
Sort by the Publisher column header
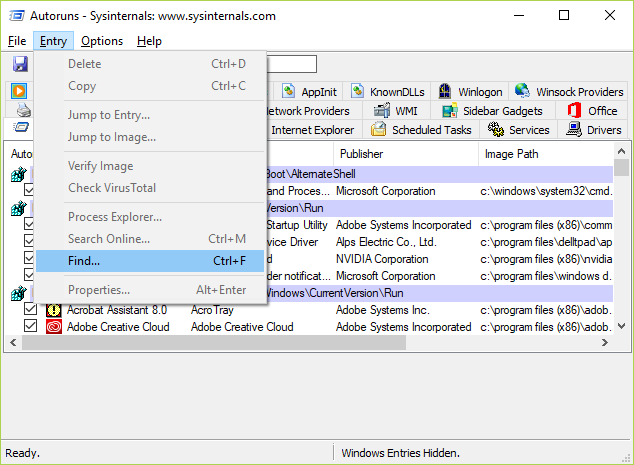coord(406,154)
